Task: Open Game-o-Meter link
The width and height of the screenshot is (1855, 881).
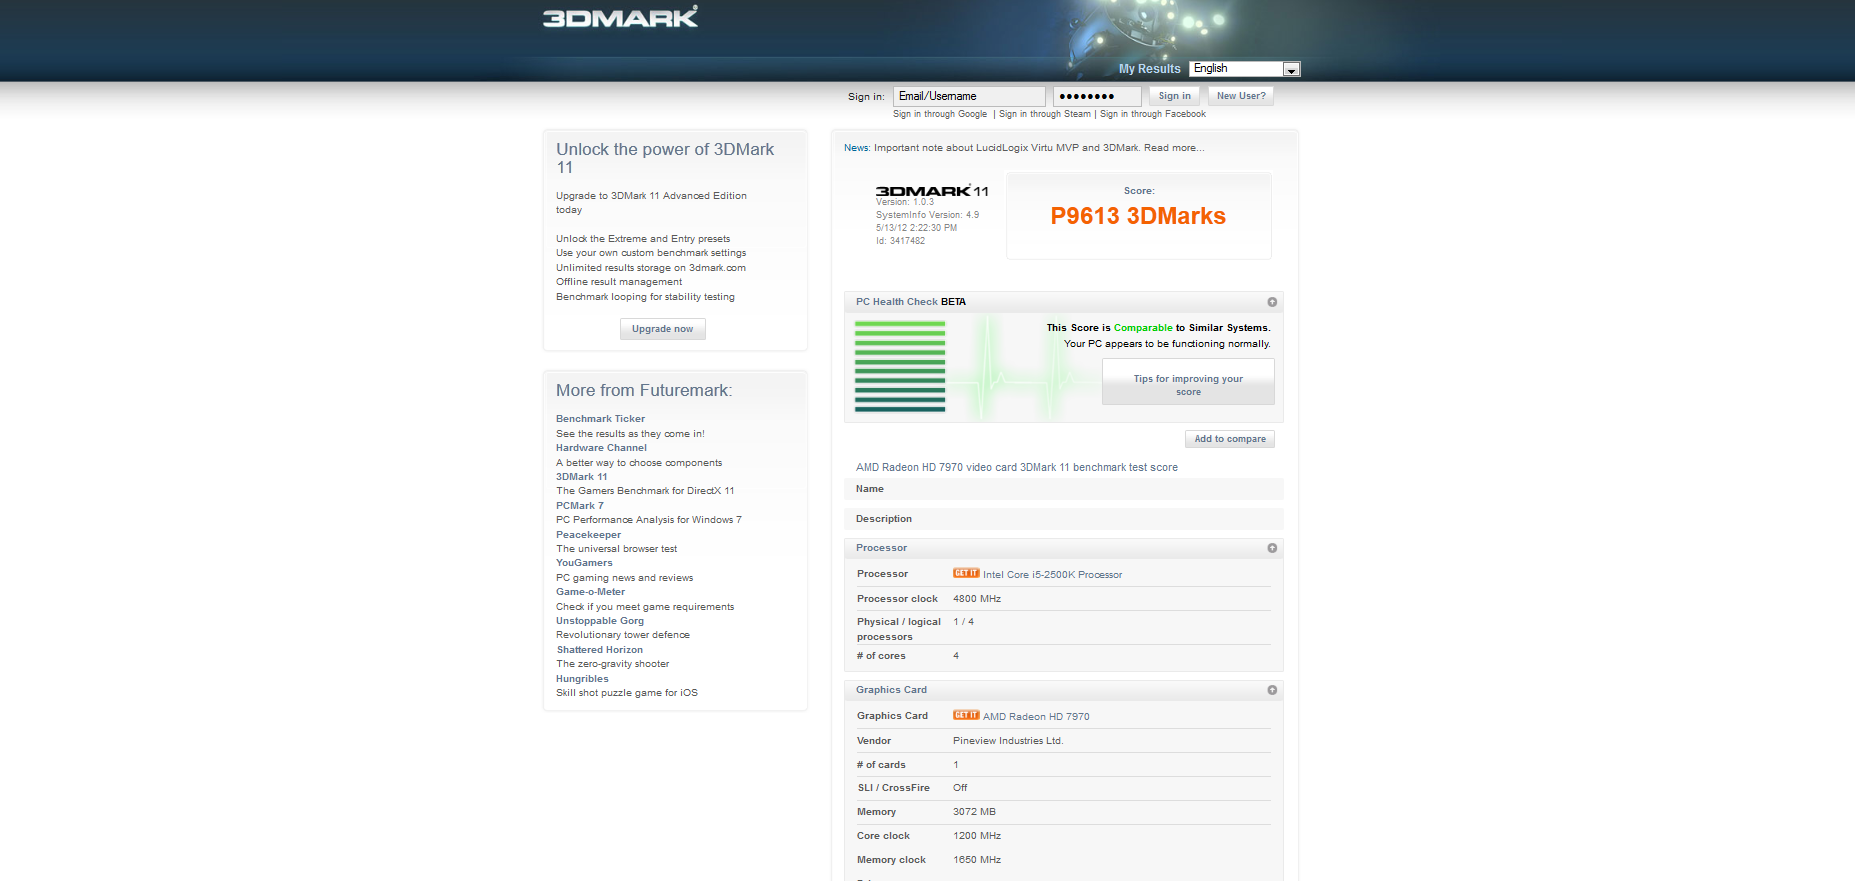Action: [590, 592]
